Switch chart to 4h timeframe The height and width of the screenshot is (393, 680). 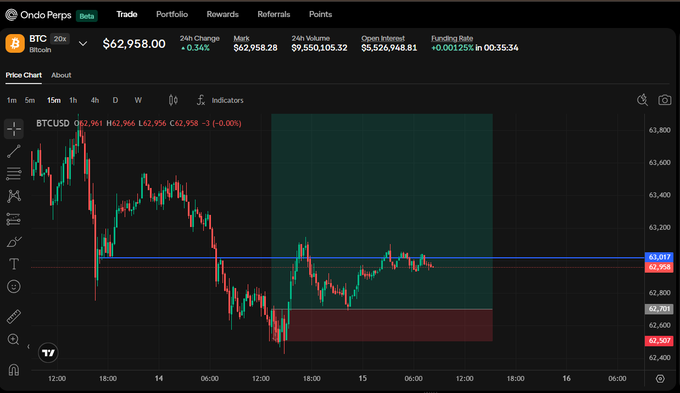coord(95,100)
